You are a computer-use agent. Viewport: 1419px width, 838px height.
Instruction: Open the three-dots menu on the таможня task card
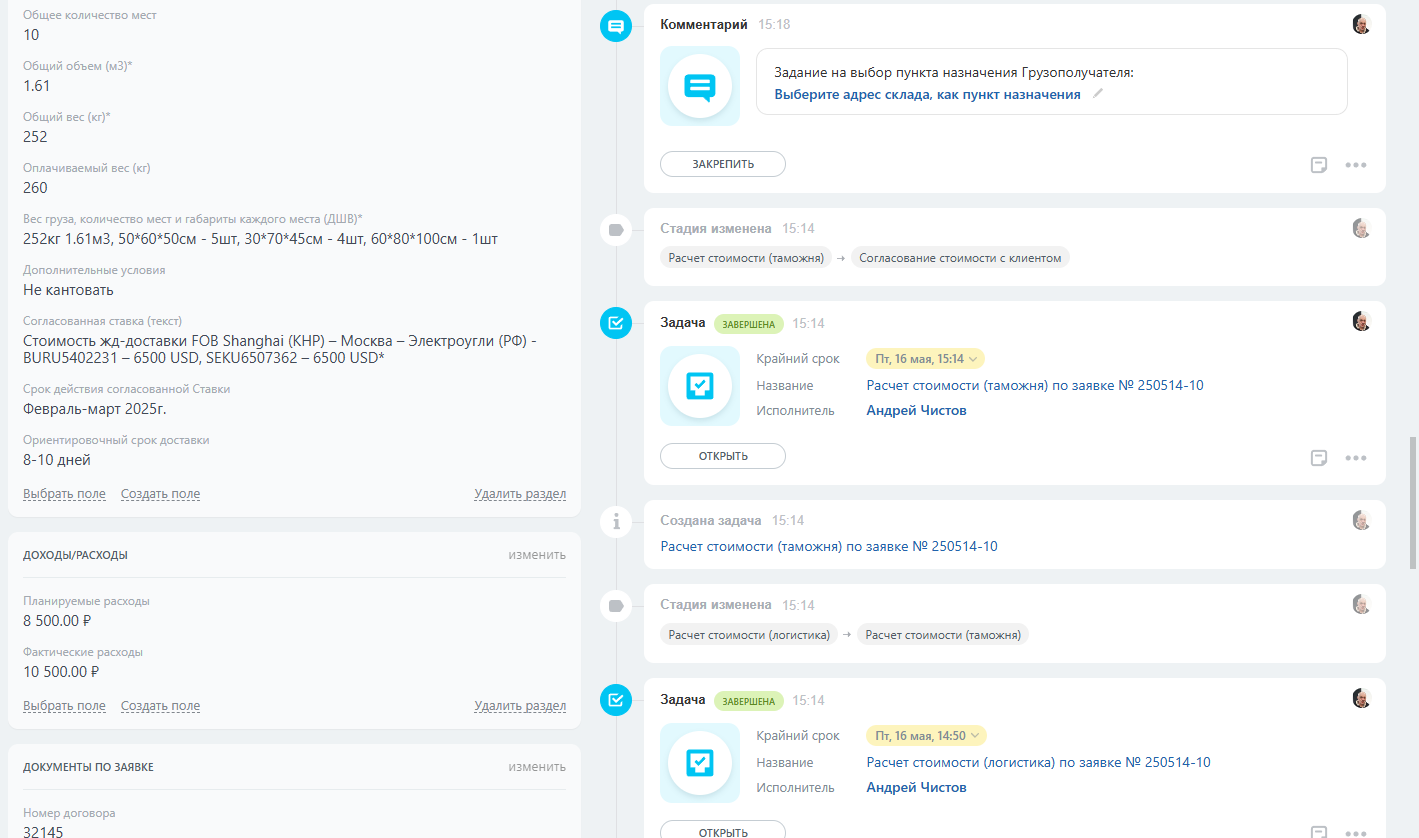click(1355, 458)
